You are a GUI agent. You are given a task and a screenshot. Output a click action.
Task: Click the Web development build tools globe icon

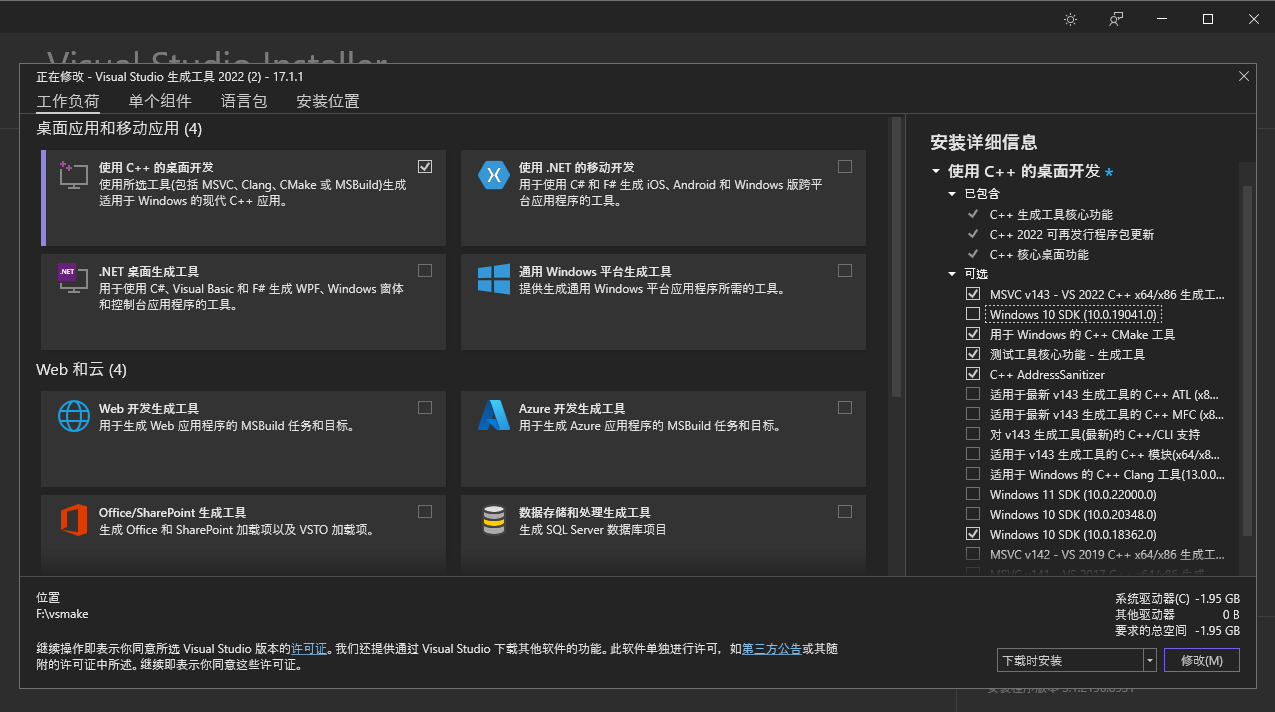pos(74,415)
